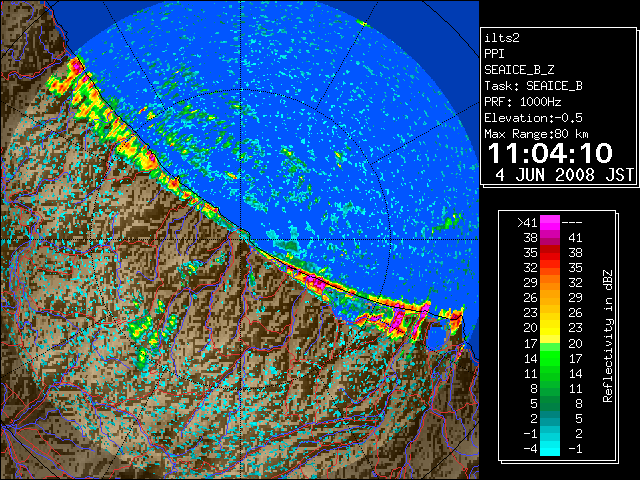The height and width of the screenshot is (480, 640).
Task: Select the "---" legend label
Action: 572,223
